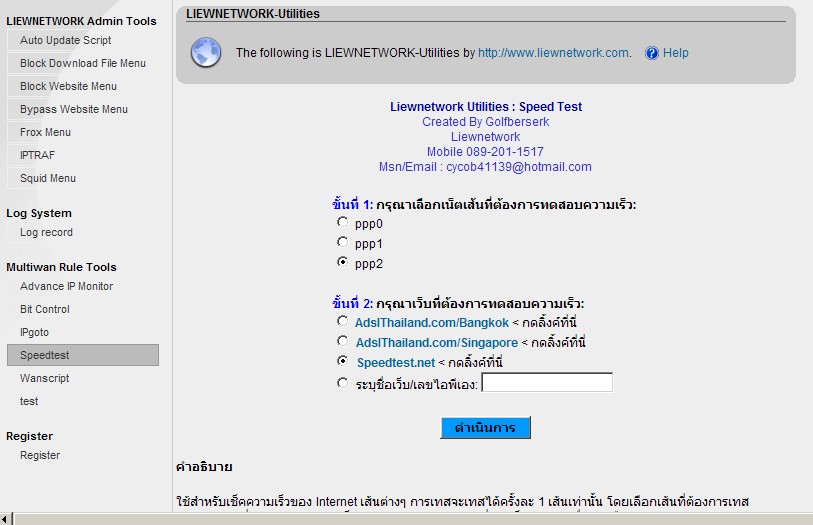Screen dimensions: 813x525
Task: Click the cycob41139@hotmail.com email text
Action: click(518, 167)
